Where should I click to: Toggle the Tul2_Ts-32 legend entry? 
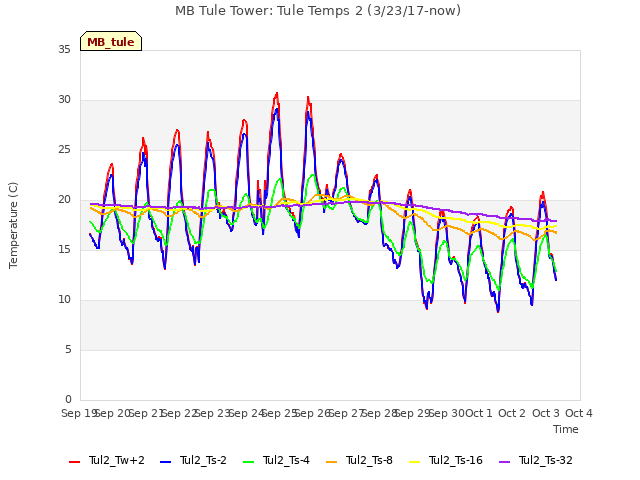[536, 460]
